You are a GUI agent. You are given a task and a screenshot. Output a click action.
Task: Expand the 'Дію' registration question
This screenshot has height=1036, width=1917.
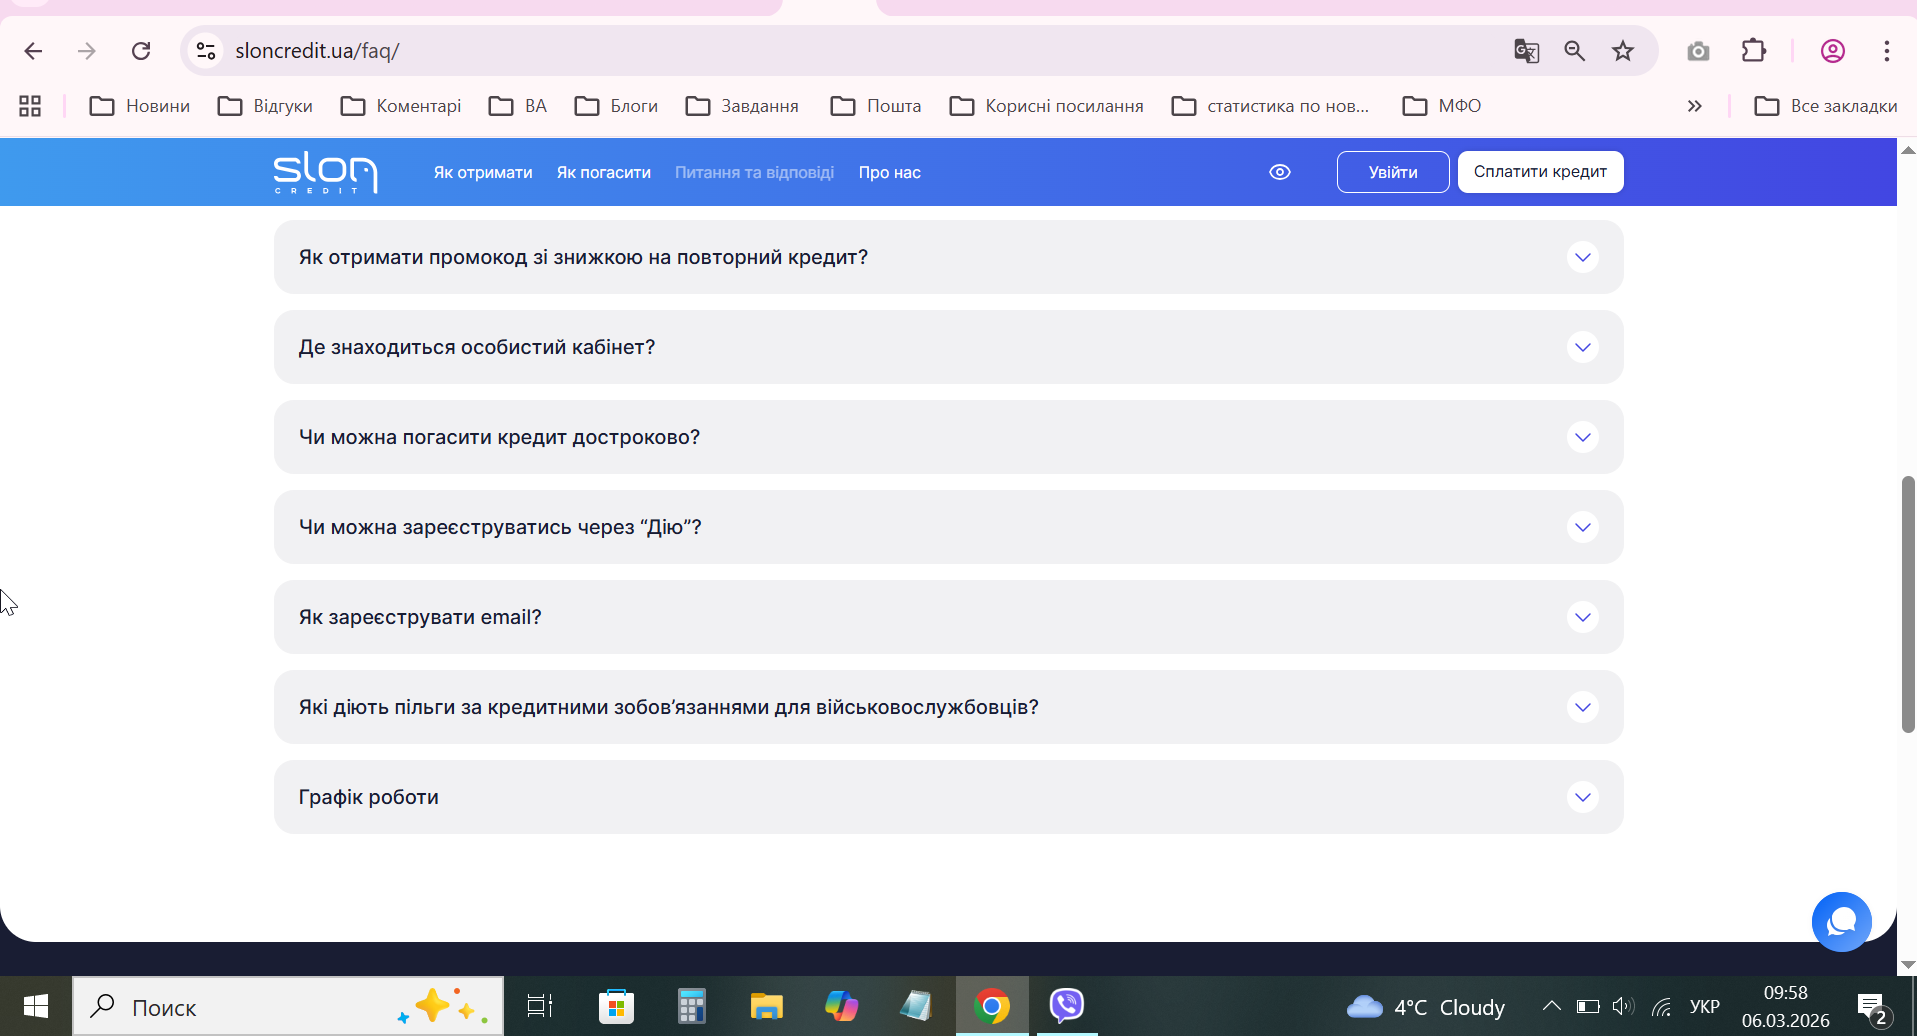(x=948, y=527)
